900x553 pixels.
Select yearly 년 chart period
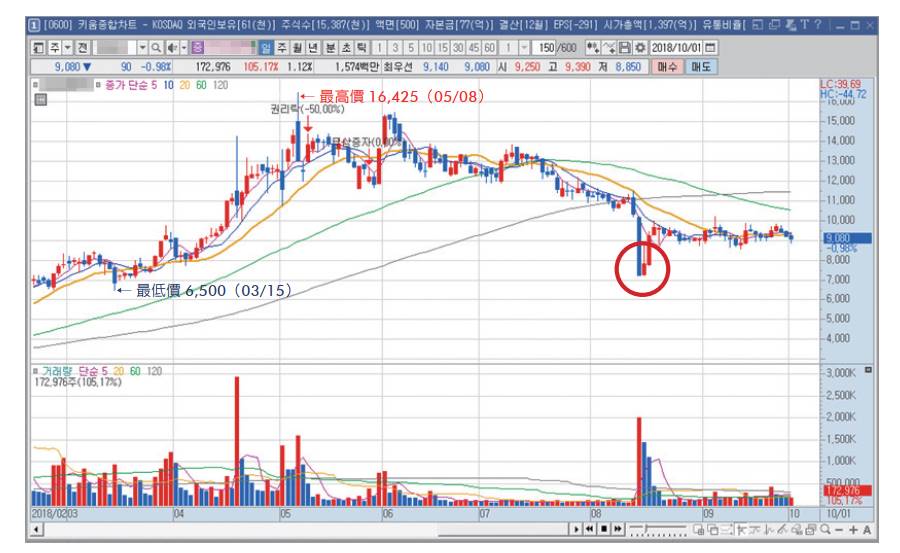pyautogui.click(x=313, y=48)
